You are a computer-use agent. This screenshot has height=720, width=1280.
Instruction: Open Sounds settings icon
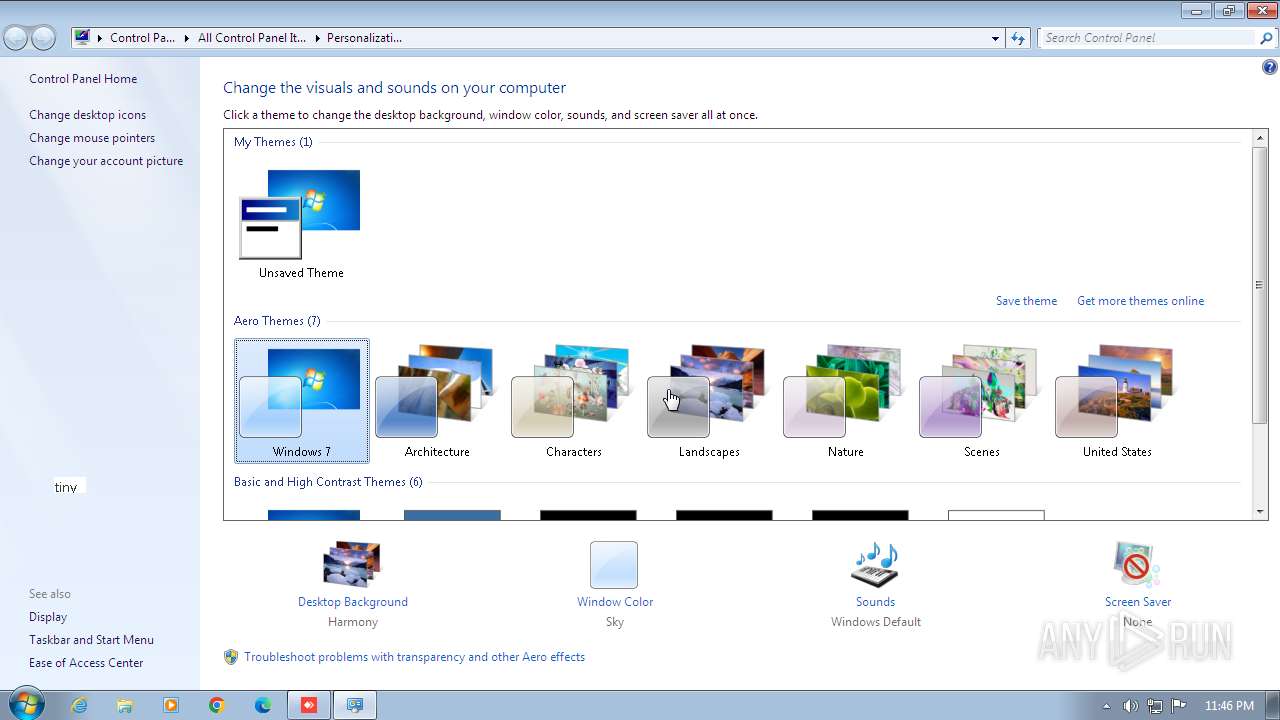pyautogui.click(x=875, y=565)
